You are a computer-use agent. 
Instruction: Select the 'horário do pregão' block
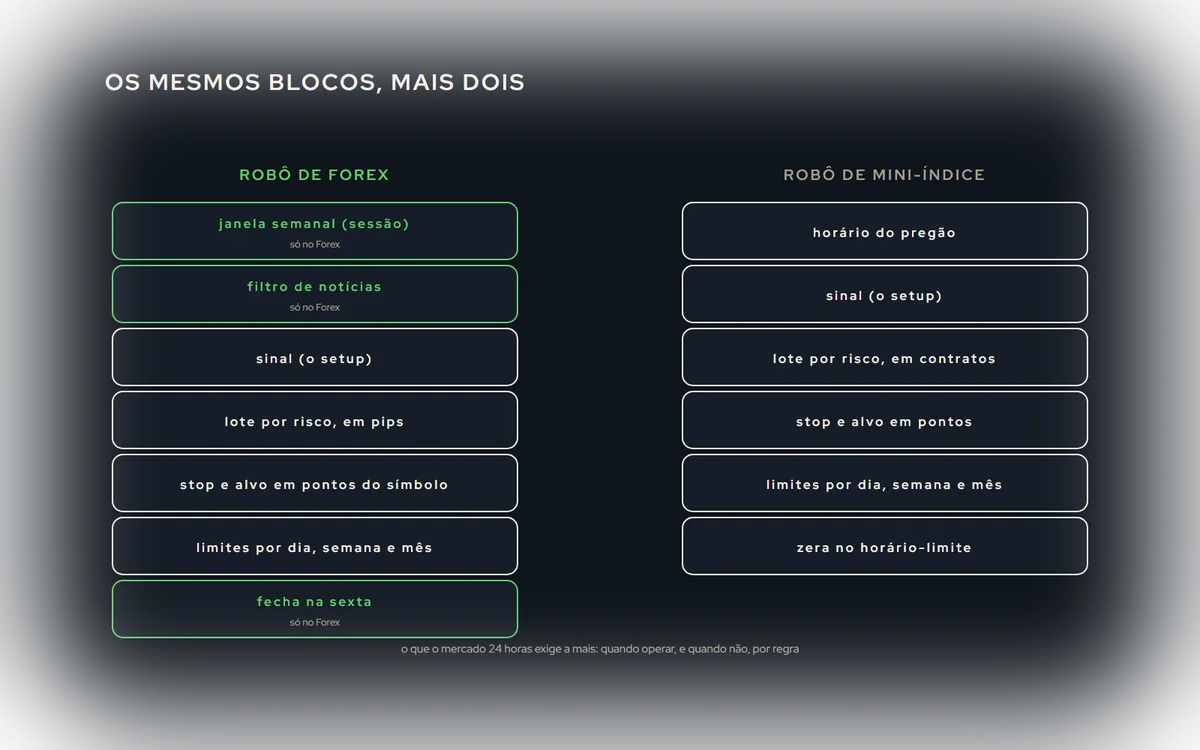pos(885,231)
